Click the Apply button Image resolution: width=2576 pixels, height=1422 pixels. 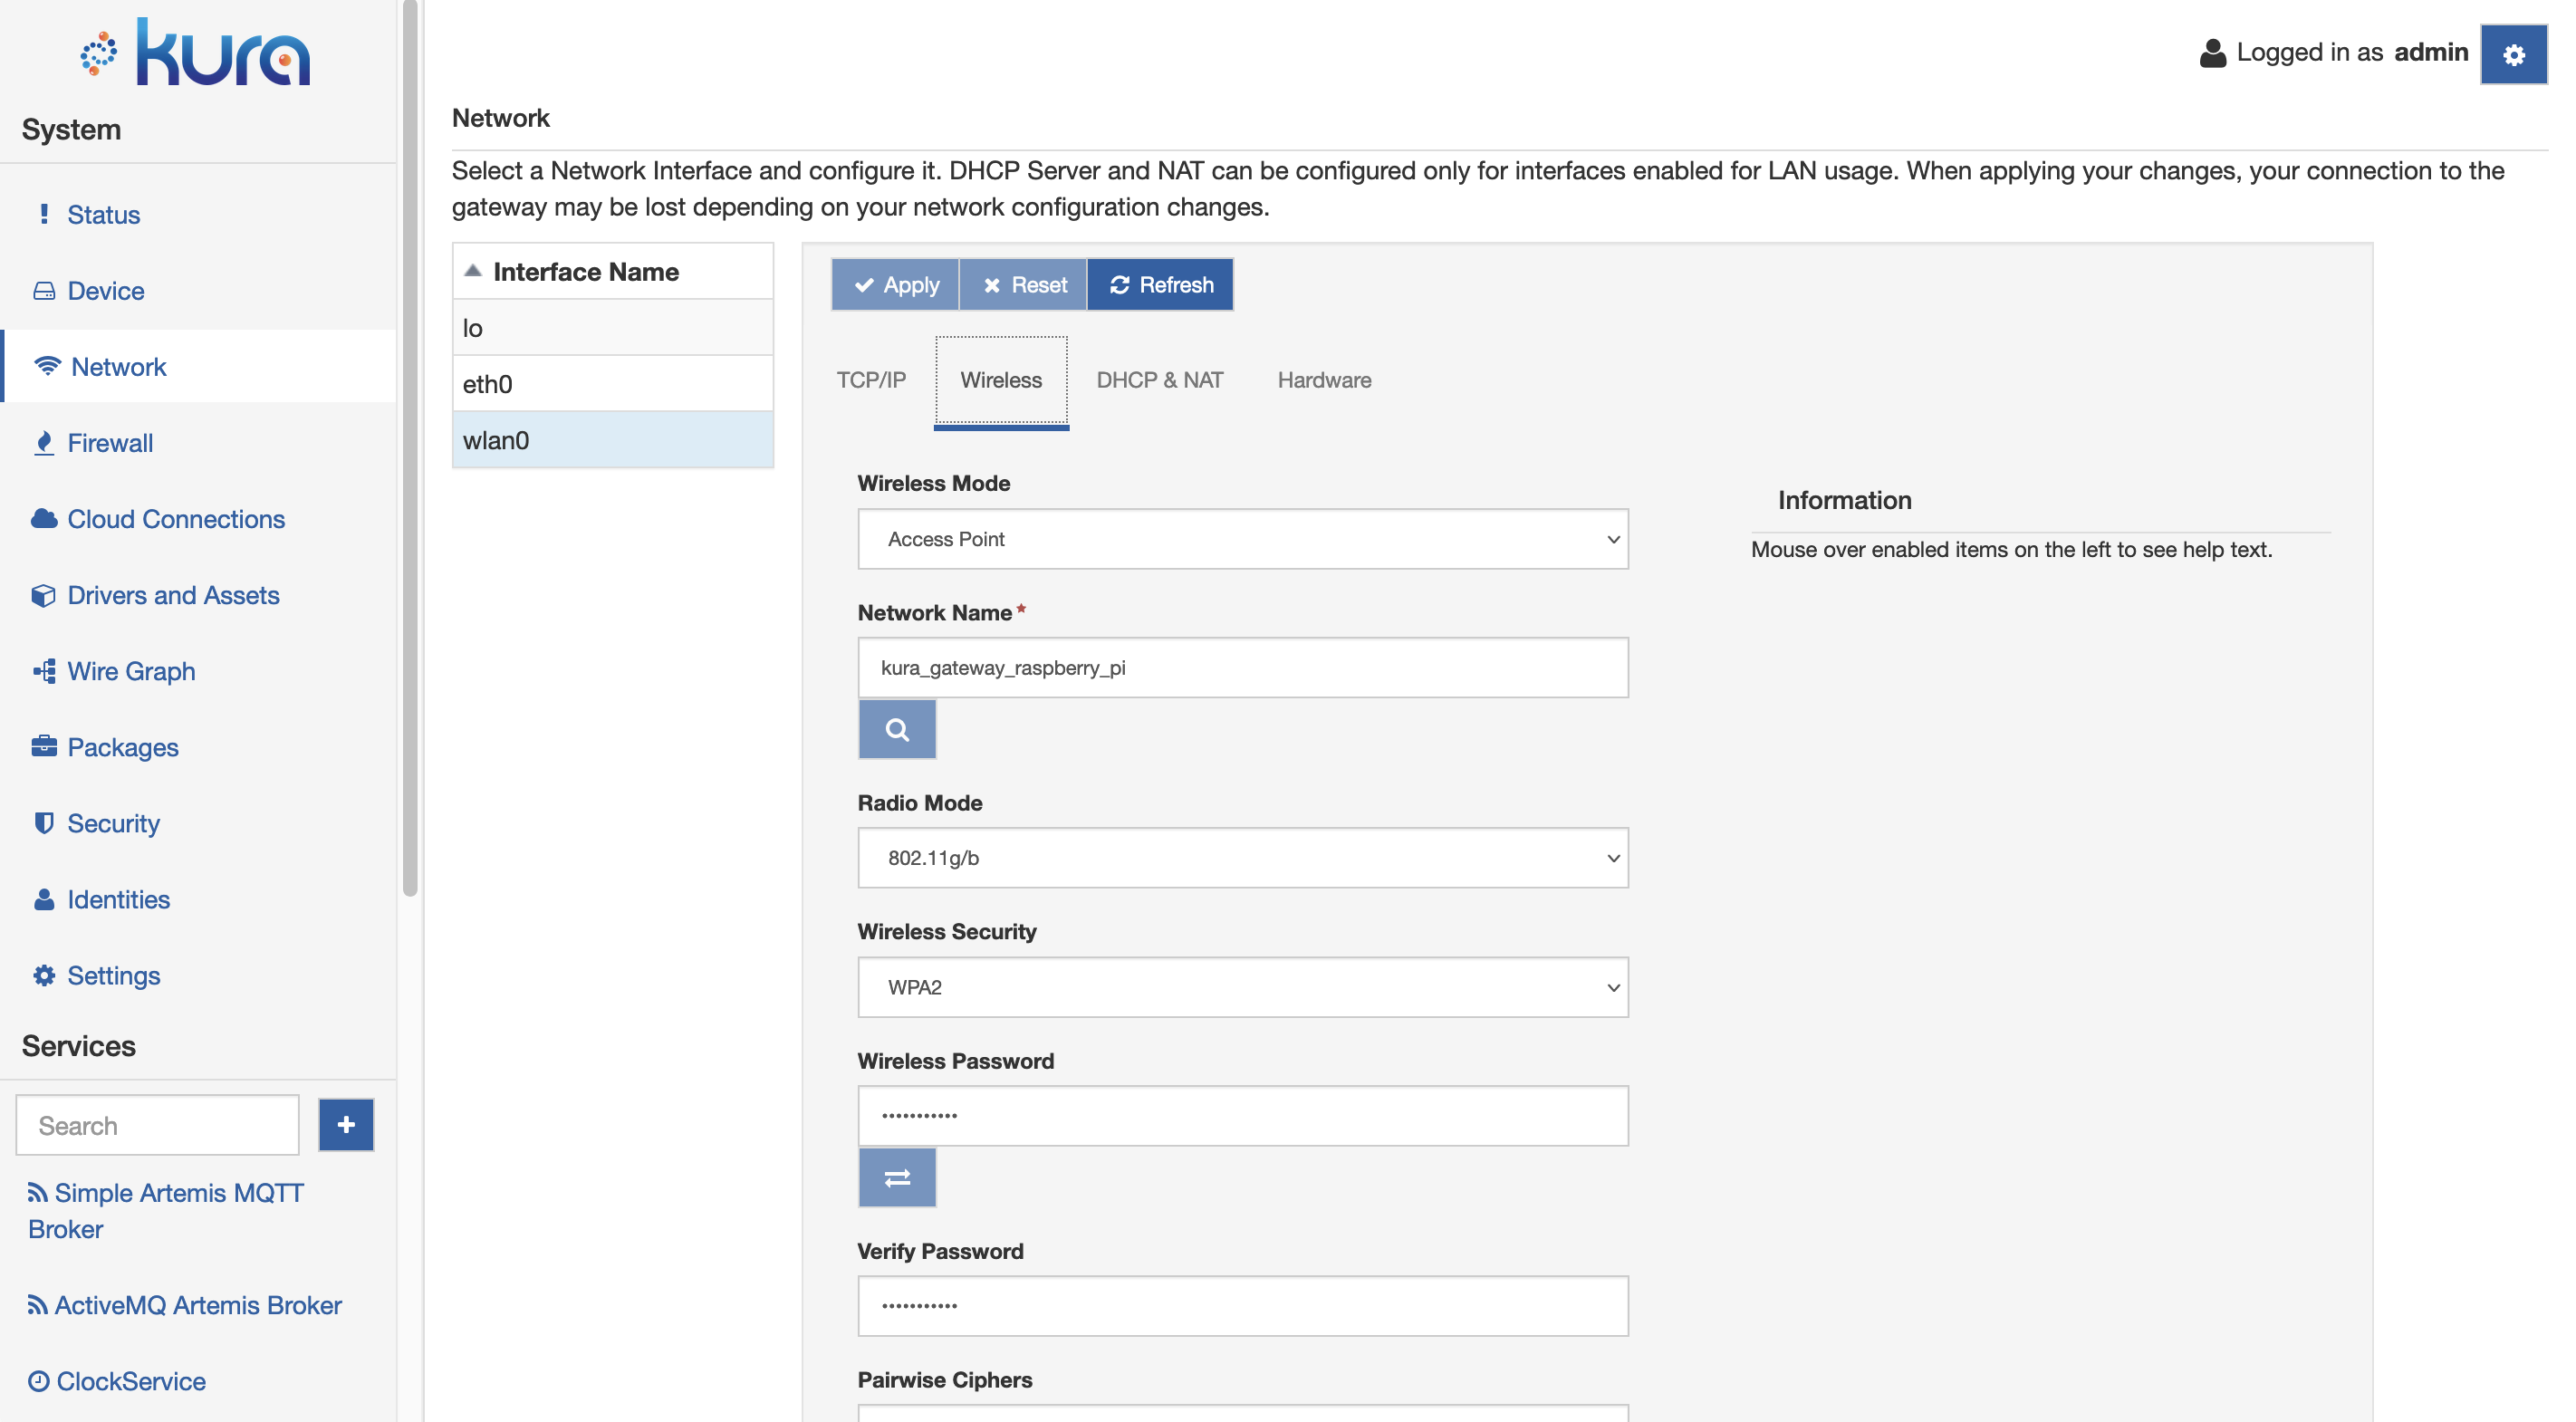tap(895, 283)
